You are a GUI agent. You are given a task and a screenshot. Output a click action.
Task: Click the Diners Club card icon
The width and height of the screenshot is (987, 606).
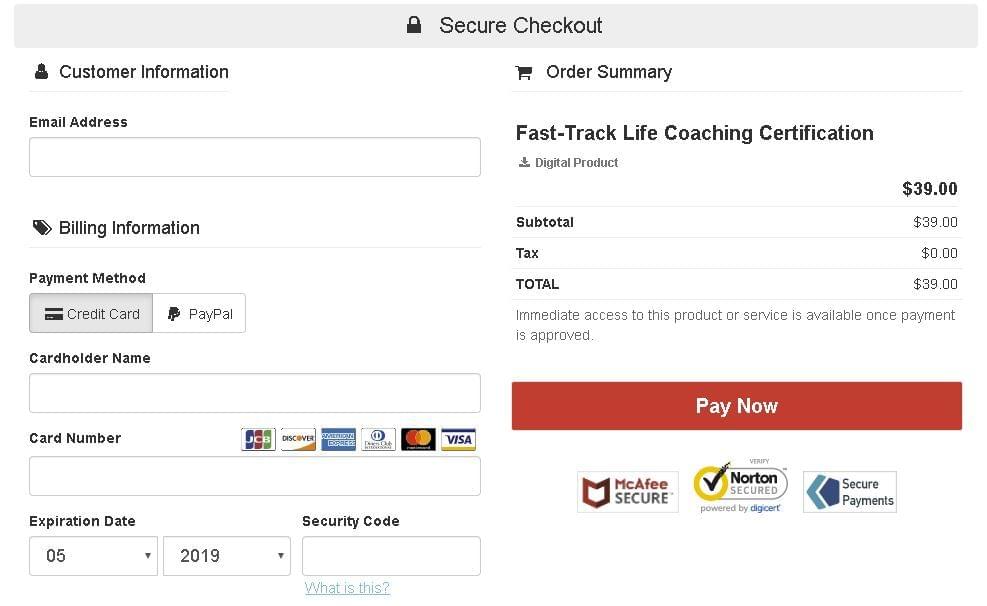378,439
